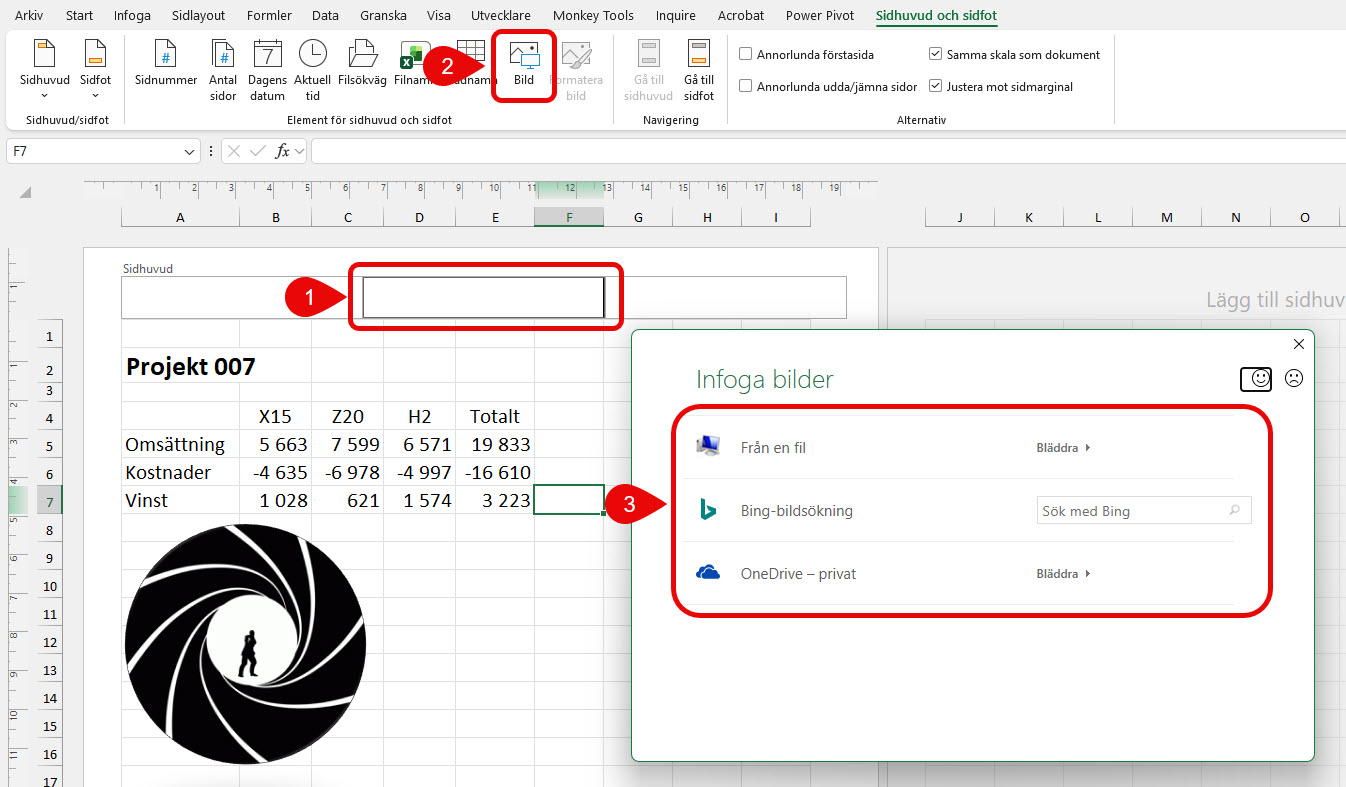Click the Sök med Bing search field
The height and width of the screenshot is (787, 1346).
[1134, 511]
